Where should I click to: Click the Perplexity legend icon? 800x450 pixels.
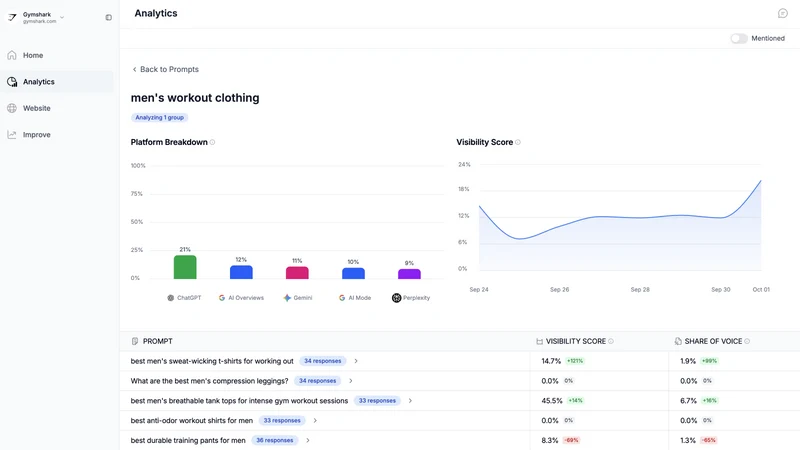coord(396,298)
